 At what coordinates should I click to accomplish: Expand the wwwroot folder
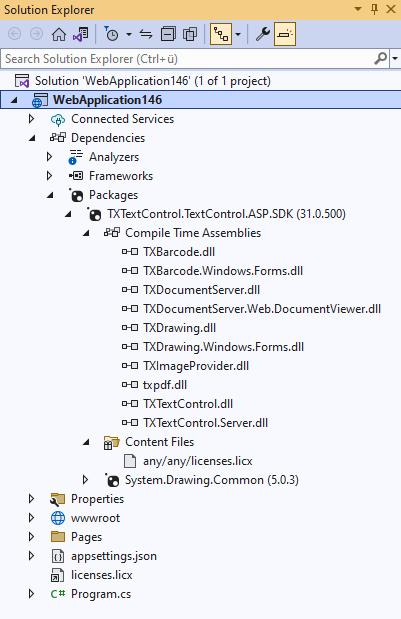[32, 518]
